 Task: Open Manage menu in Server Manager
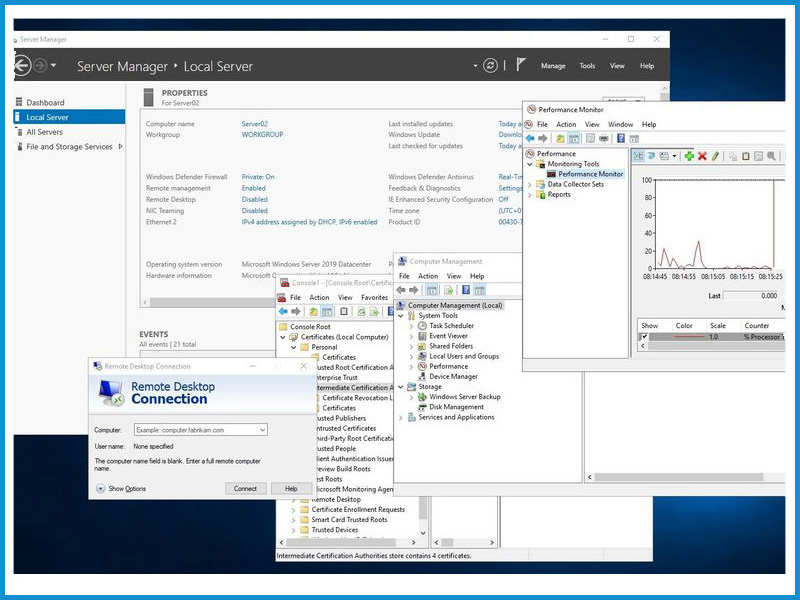pos(553,66)
